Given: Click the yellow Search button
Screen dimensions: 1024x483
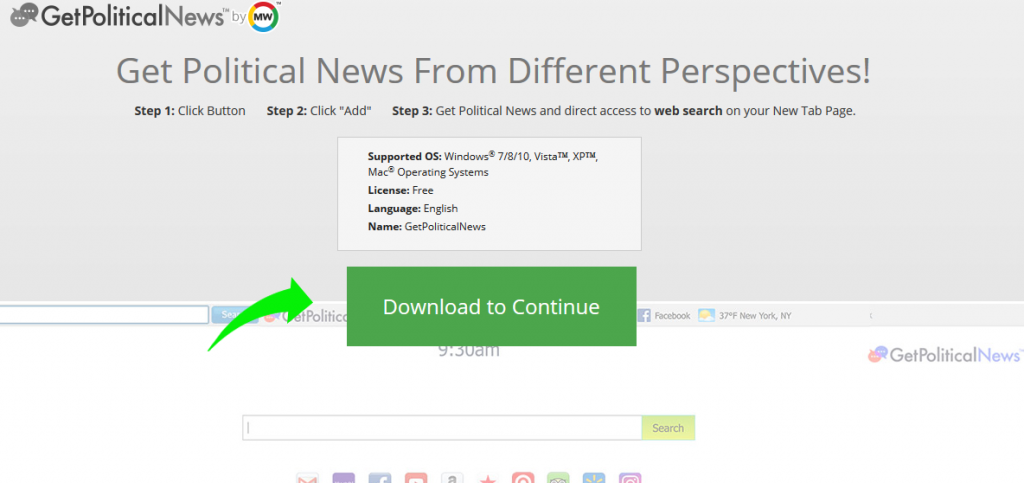Looking at the screenshot, I should (668, 428).
